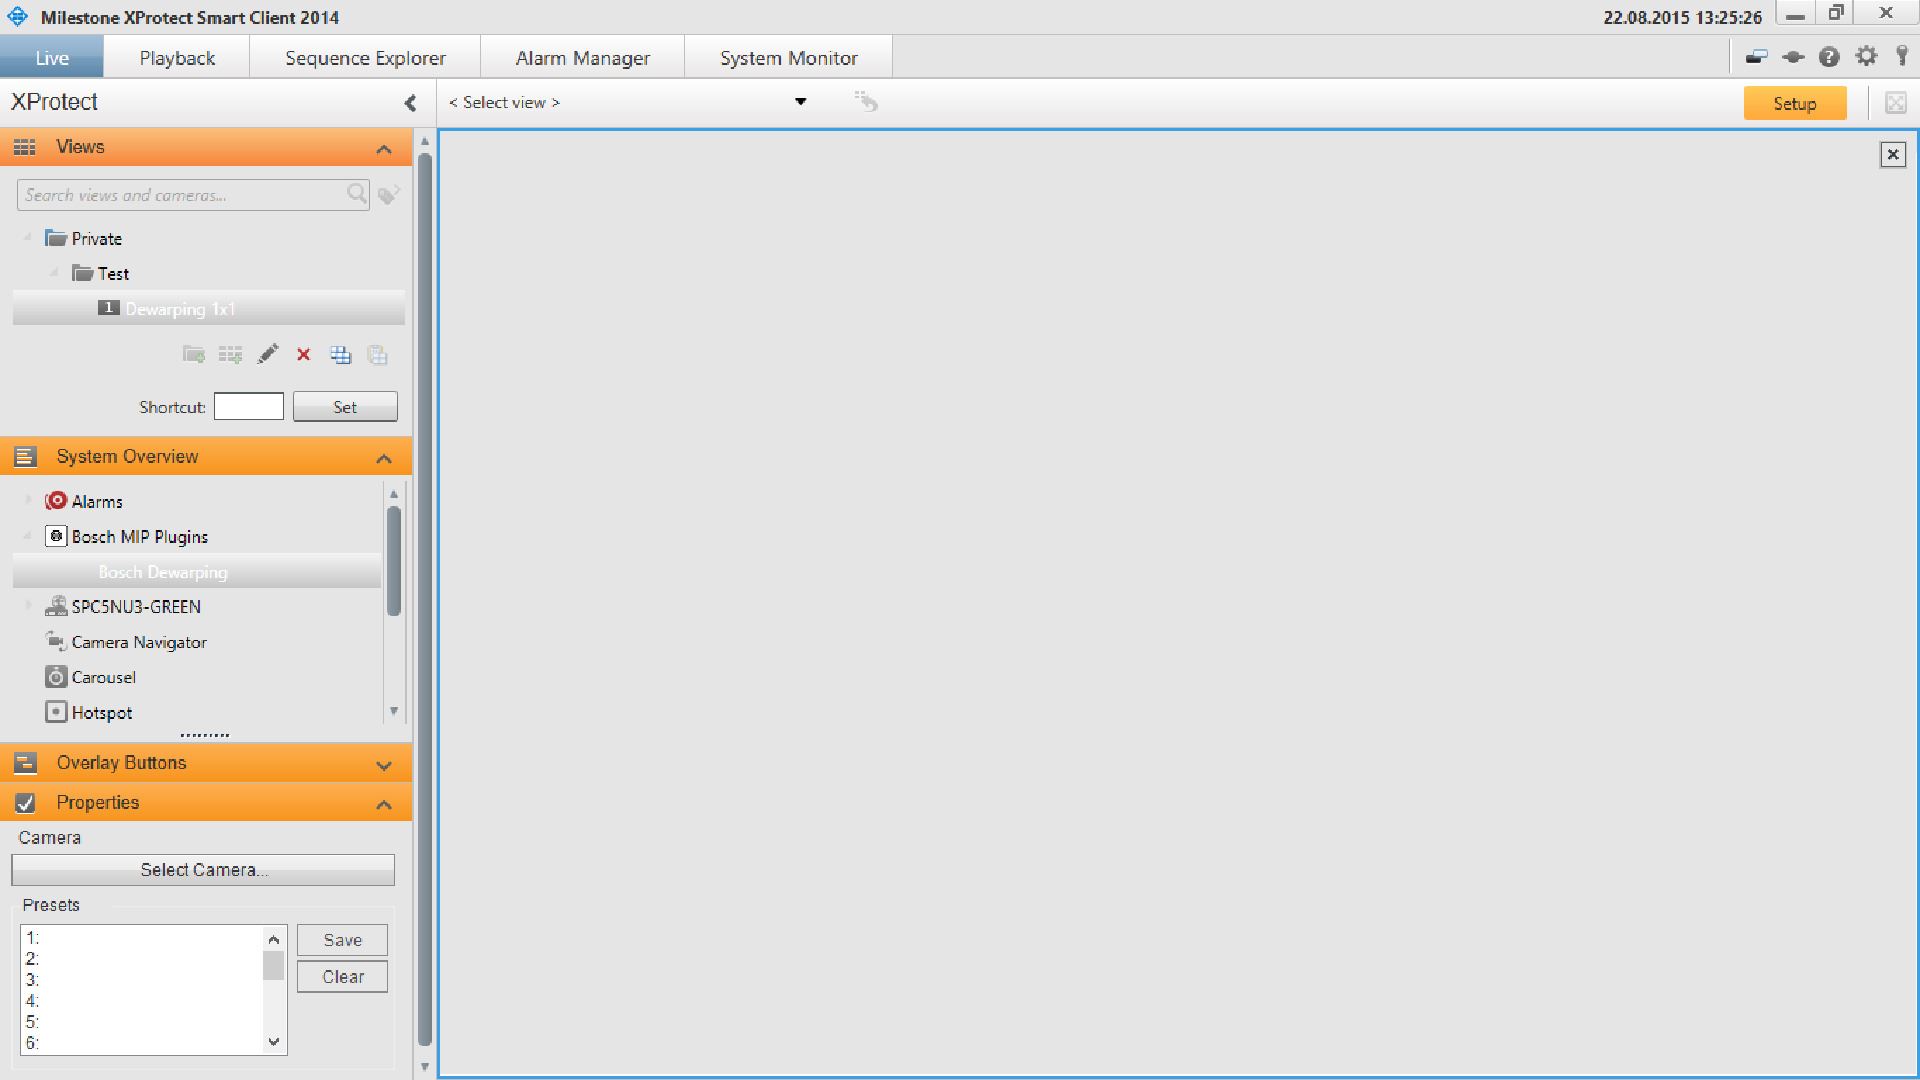Image resolution: width=1920 pixels, height=1080 pixels.
Task: Click the System Overview panel icon
Action: [25, 457]
